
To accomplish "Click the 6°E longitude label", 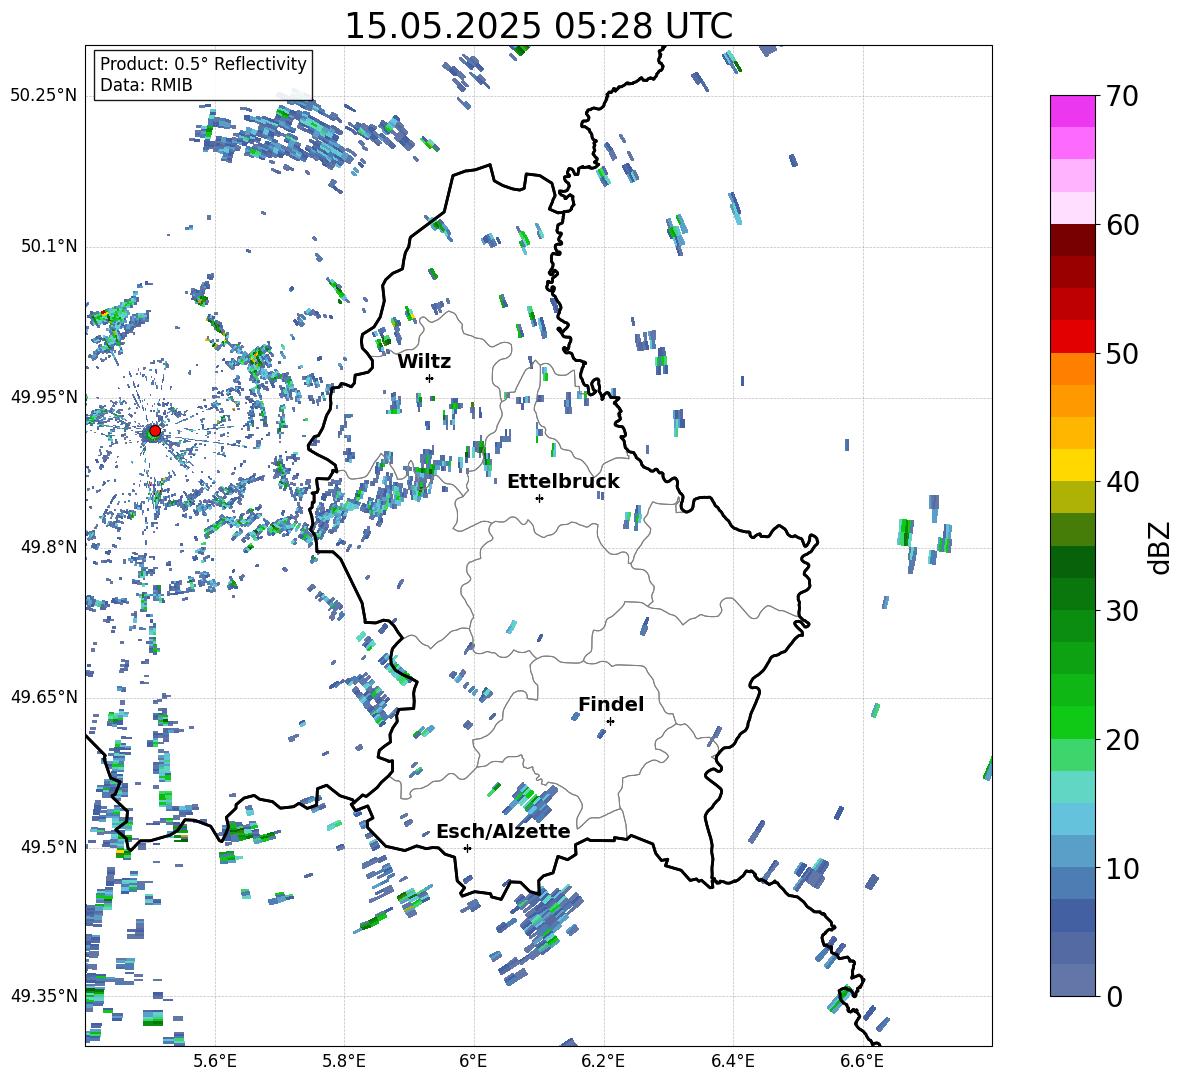I will pyautogui.click(x=473, y=1061).
